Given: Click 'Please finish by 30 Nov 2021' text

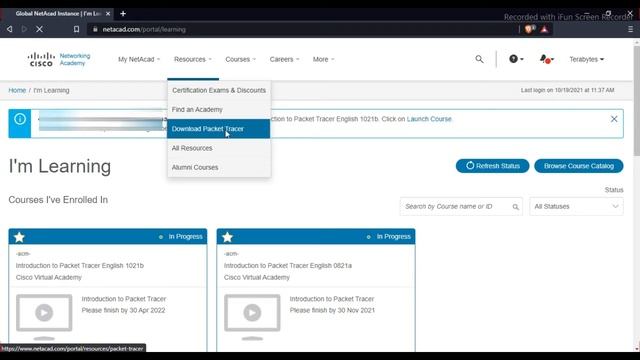Looking at the screenshot, I should coord(332,310).
